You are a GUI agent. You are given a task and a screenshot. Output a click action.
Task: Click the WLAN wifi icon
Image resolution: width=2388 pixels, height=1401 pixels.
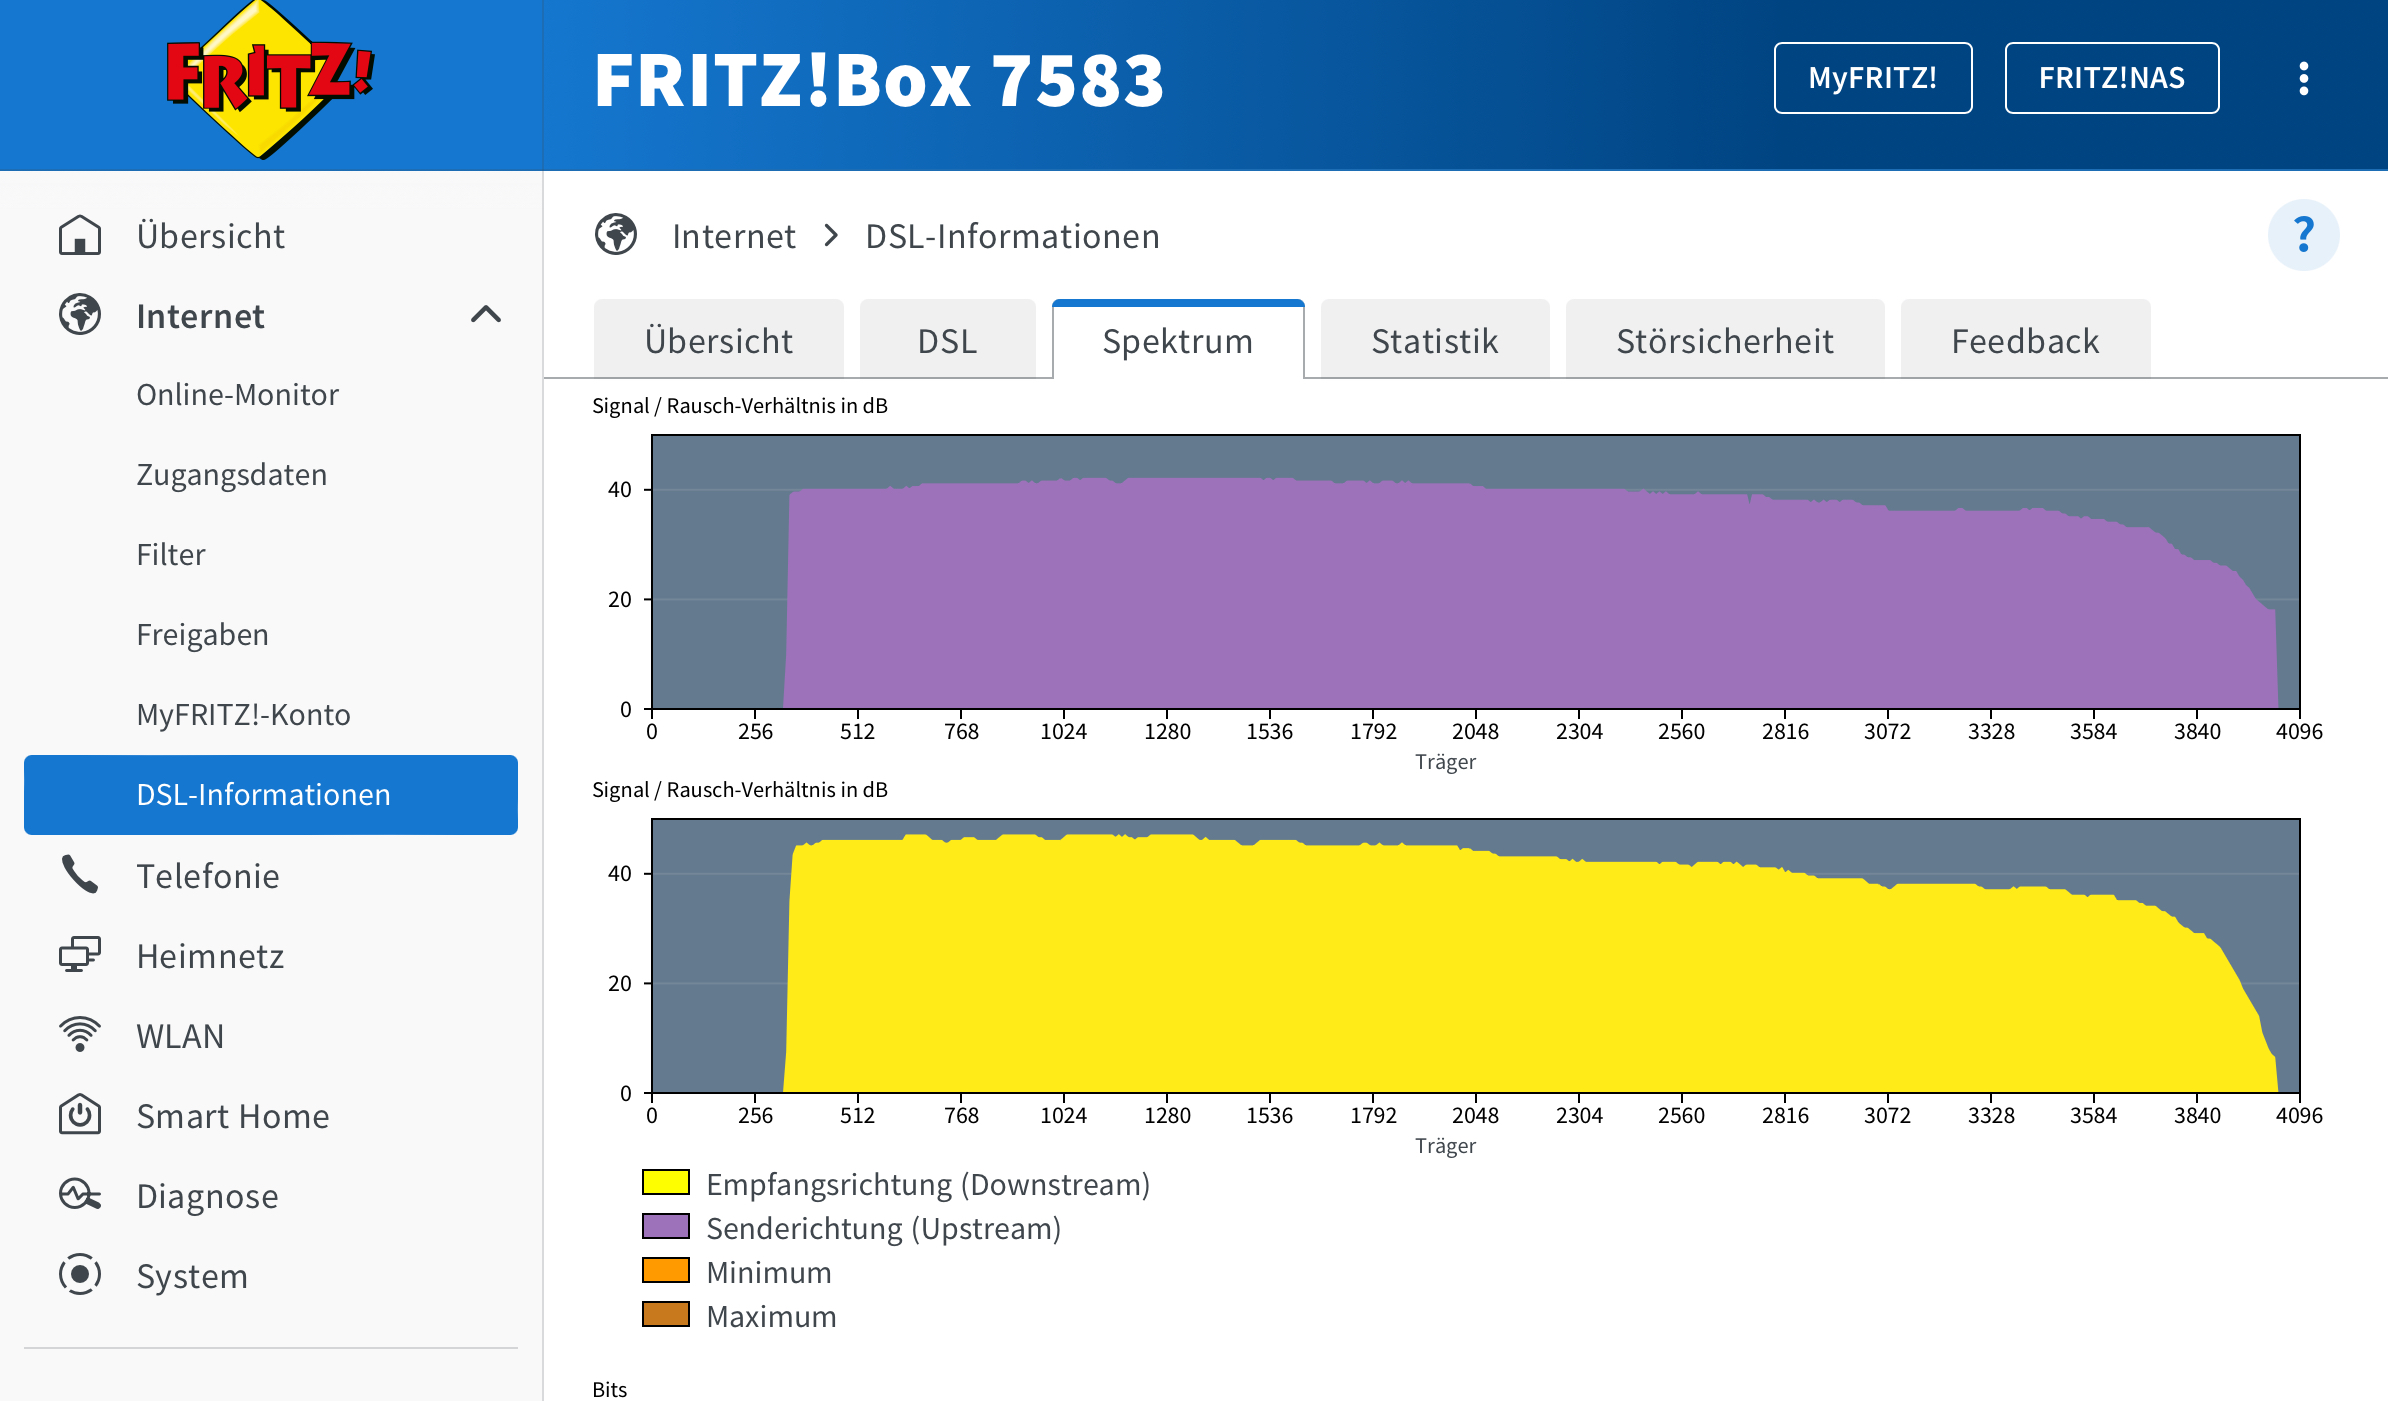point(80,1035)
